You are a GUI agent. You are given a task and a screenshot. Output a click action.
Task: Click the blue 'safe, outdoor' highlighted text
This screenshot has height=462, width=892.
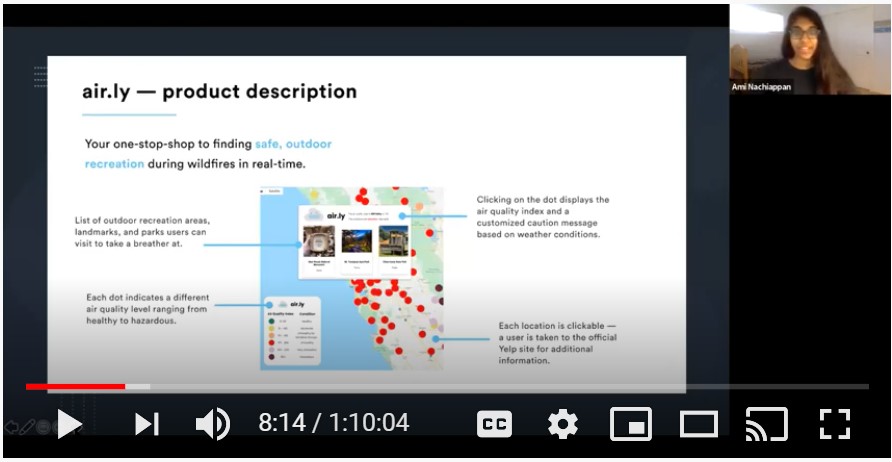(x=293, y=144)
